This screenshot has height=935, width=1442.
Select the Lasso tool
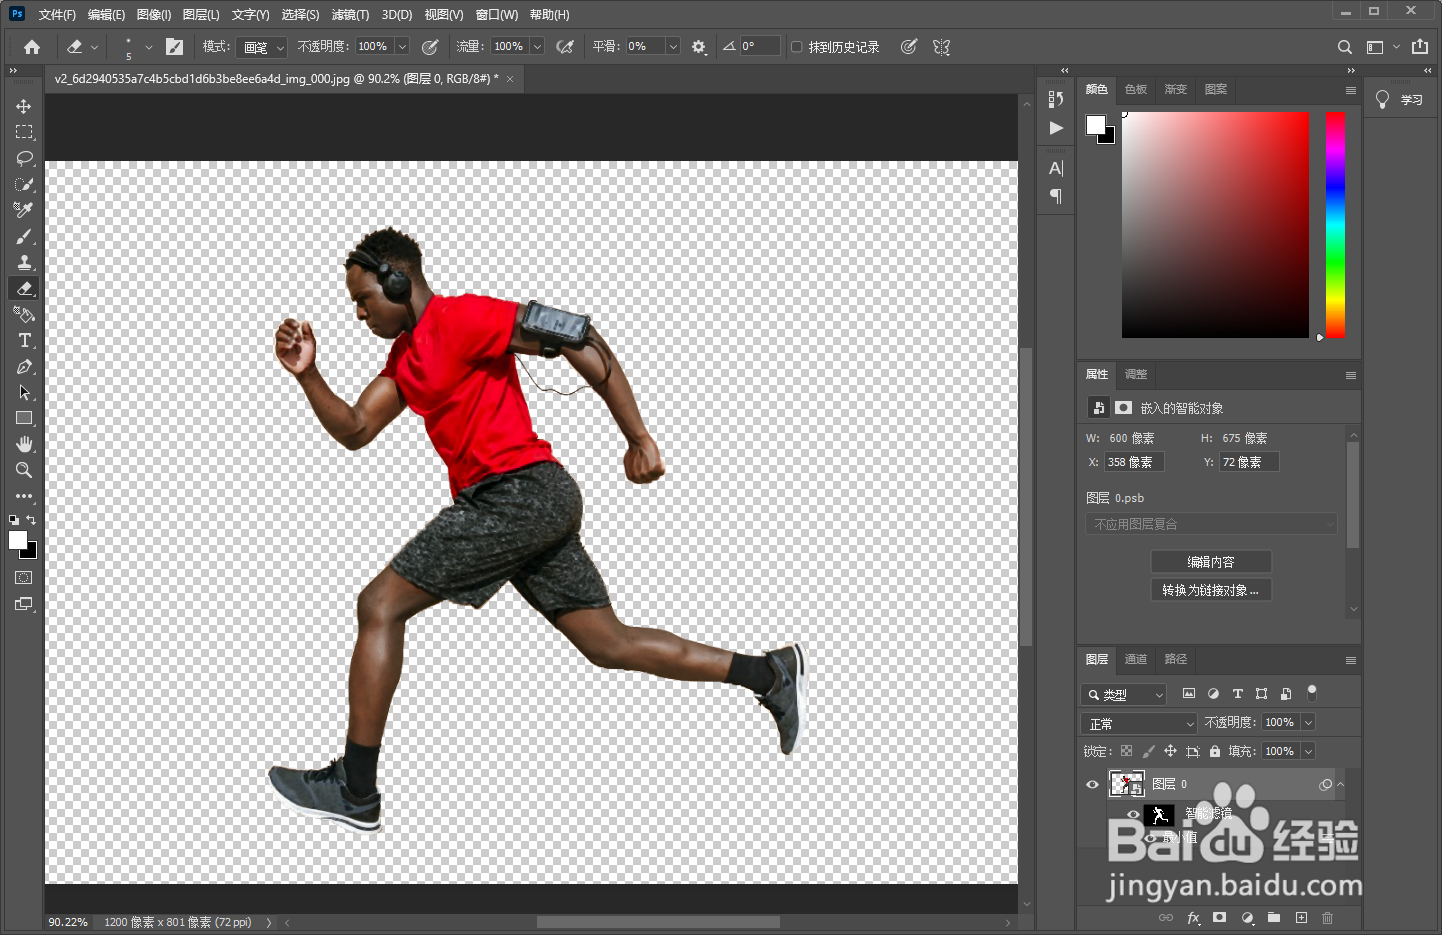(24, 158)
